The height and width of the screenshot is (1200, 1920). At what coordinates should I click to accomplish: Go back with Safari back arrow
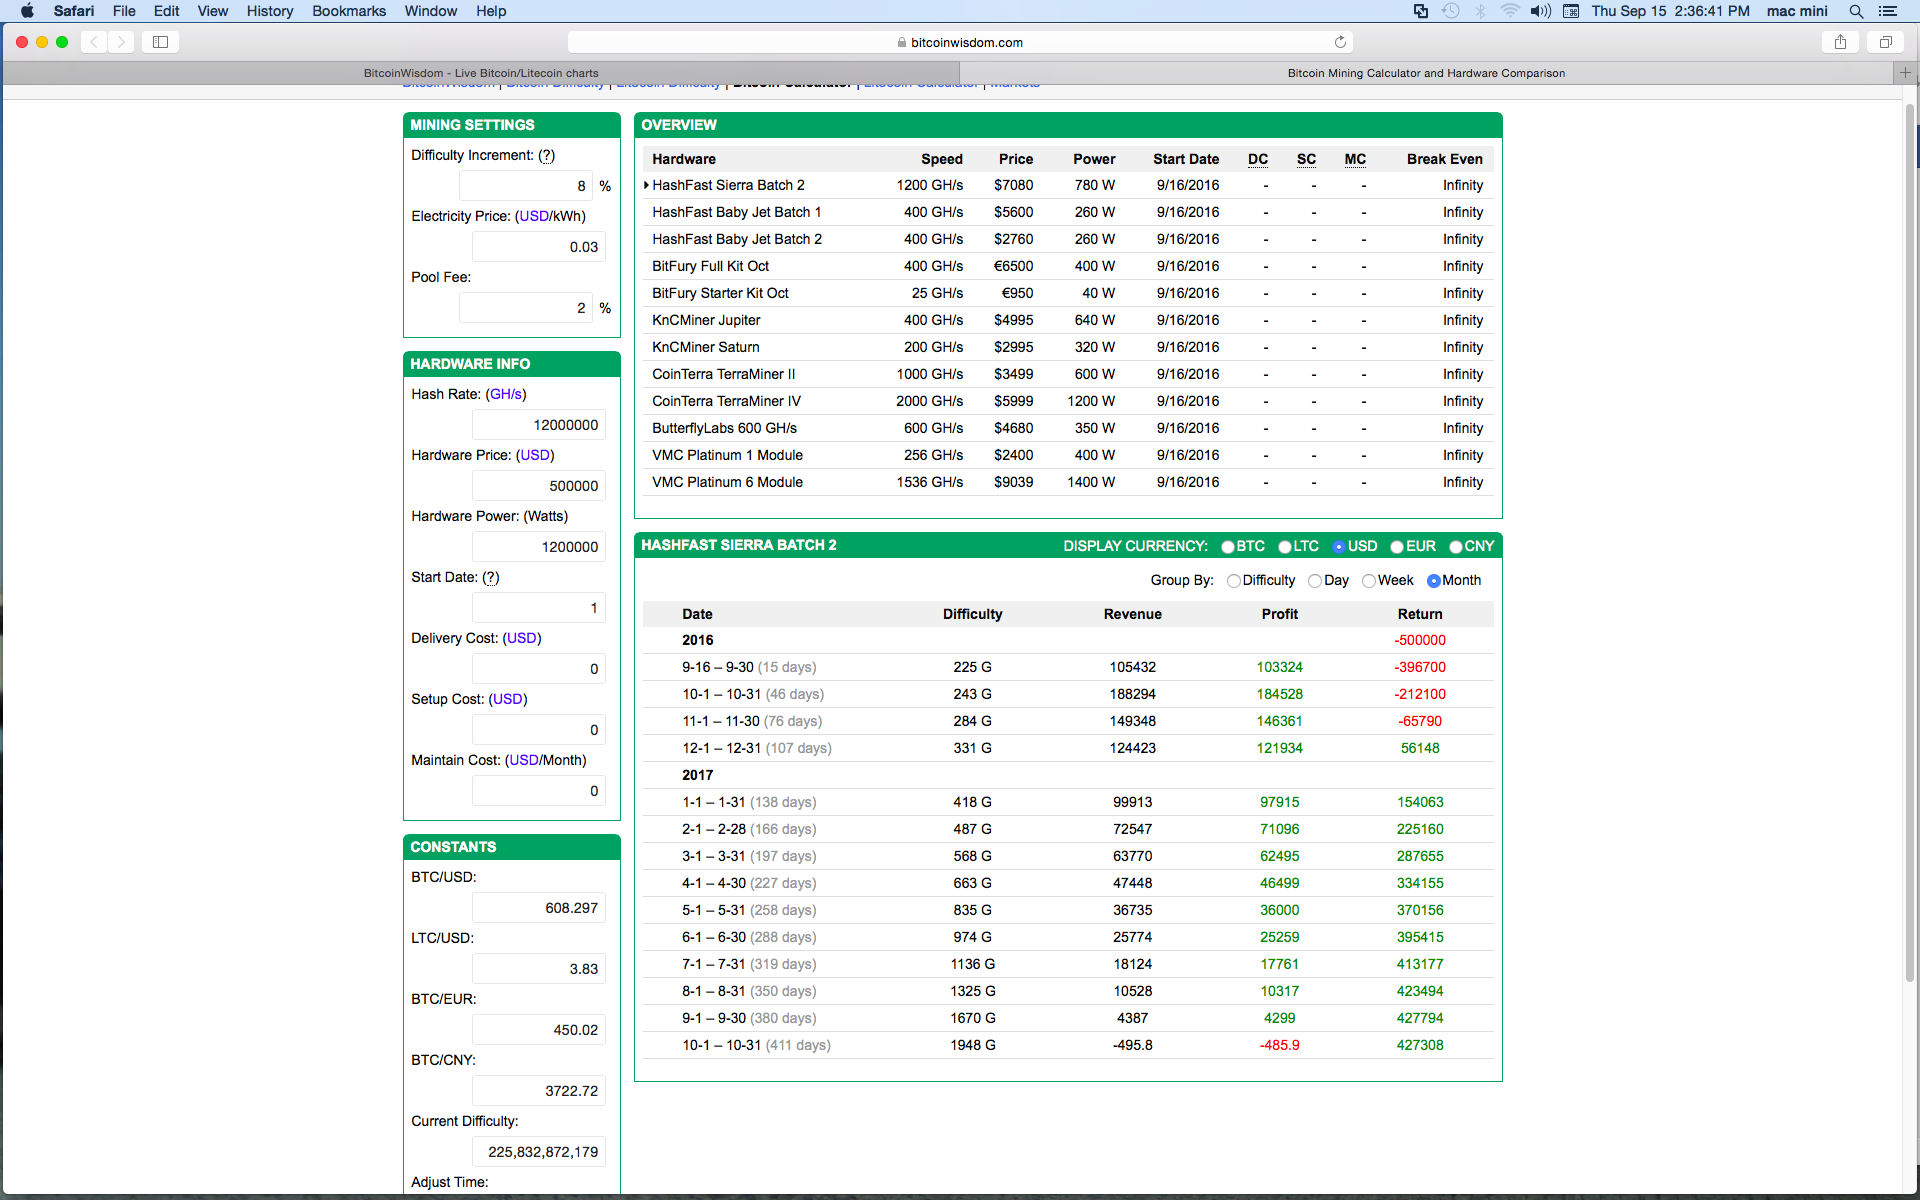[94, 42]
